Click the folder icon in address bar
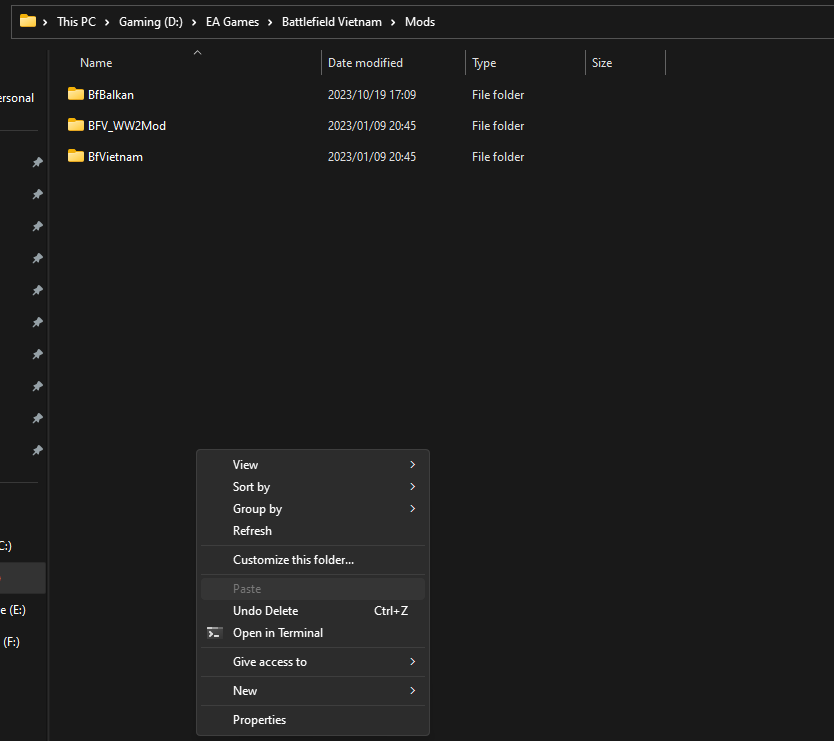Screen dimensions: 834x741 28,21
